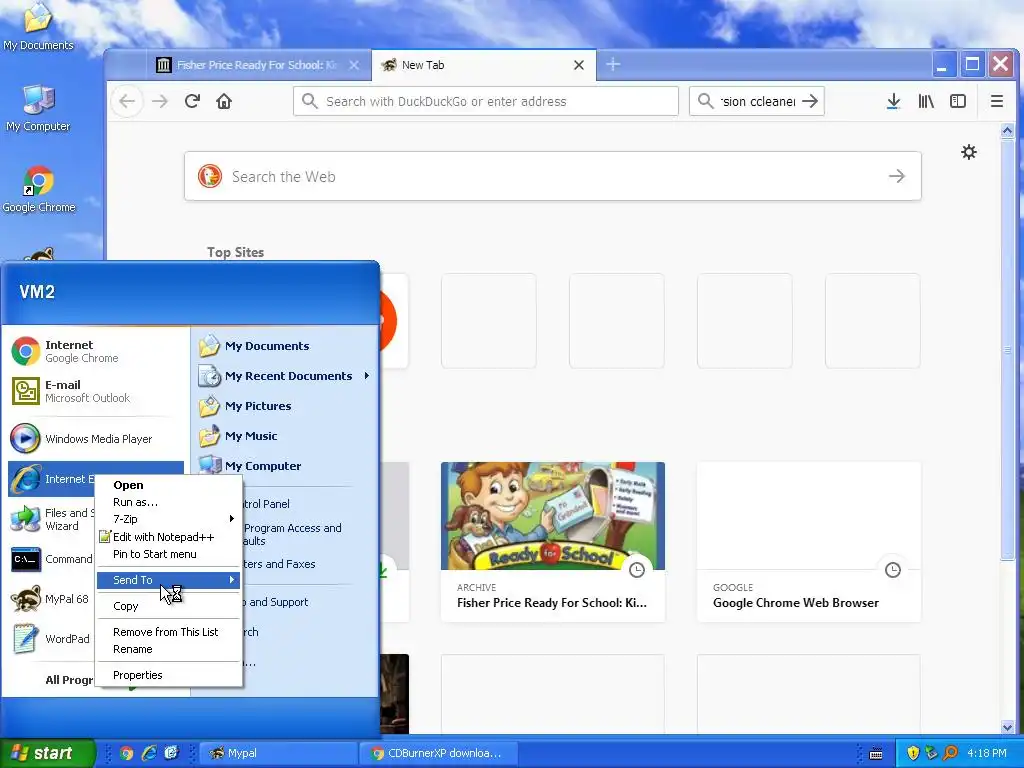Click the Windows start button

(x=47, y=753)
